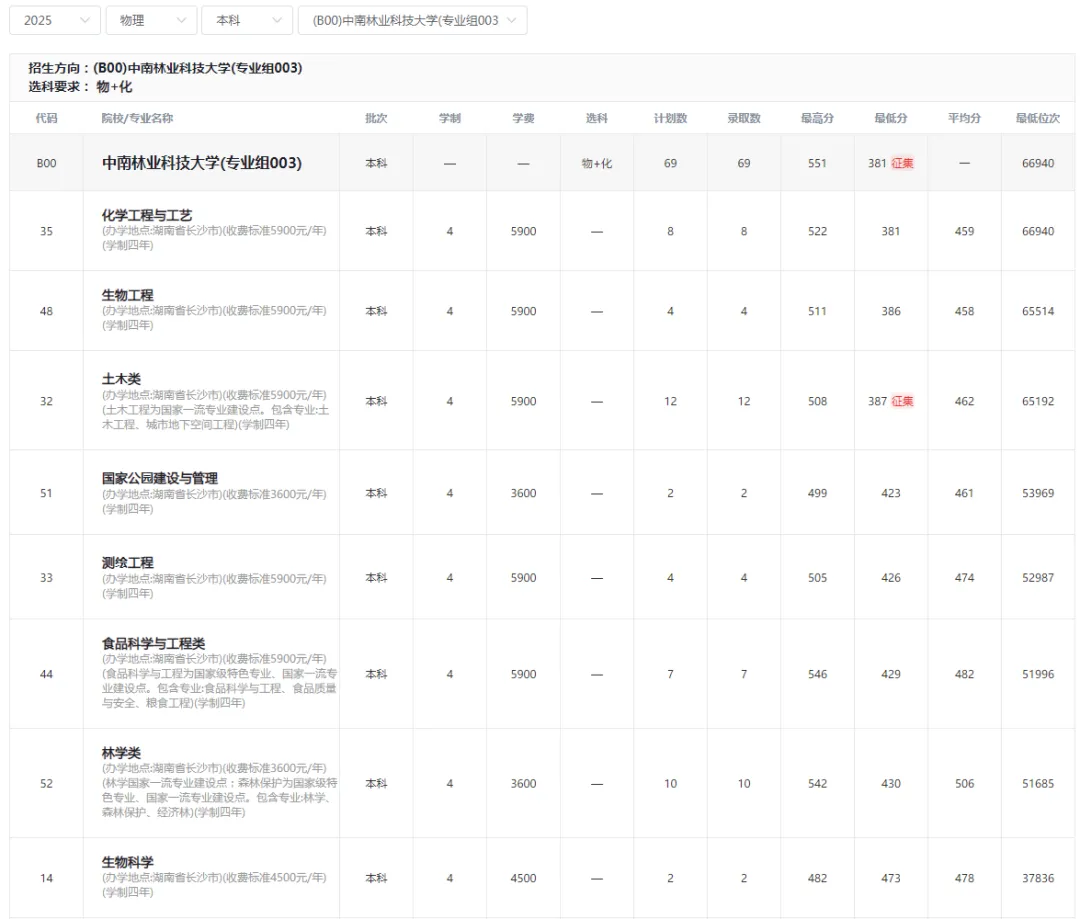Open the 2025 year dropdown
This screenshot has width=1080, height=919.
coord(55,20)
